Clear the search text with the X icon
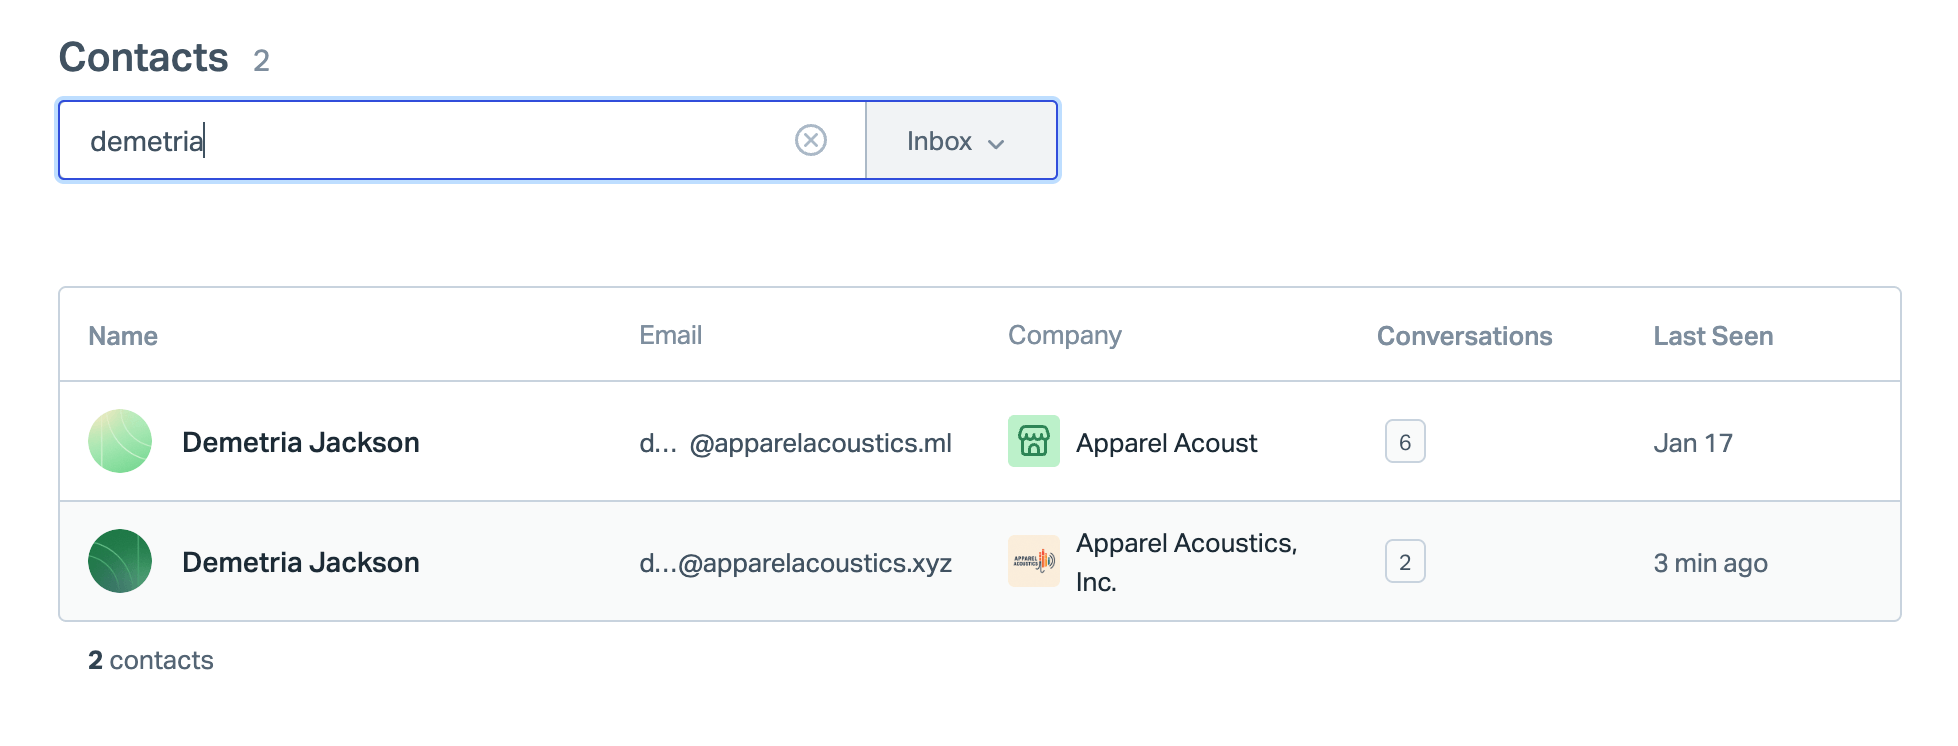Screen dimensions: 1958x746 810,140
